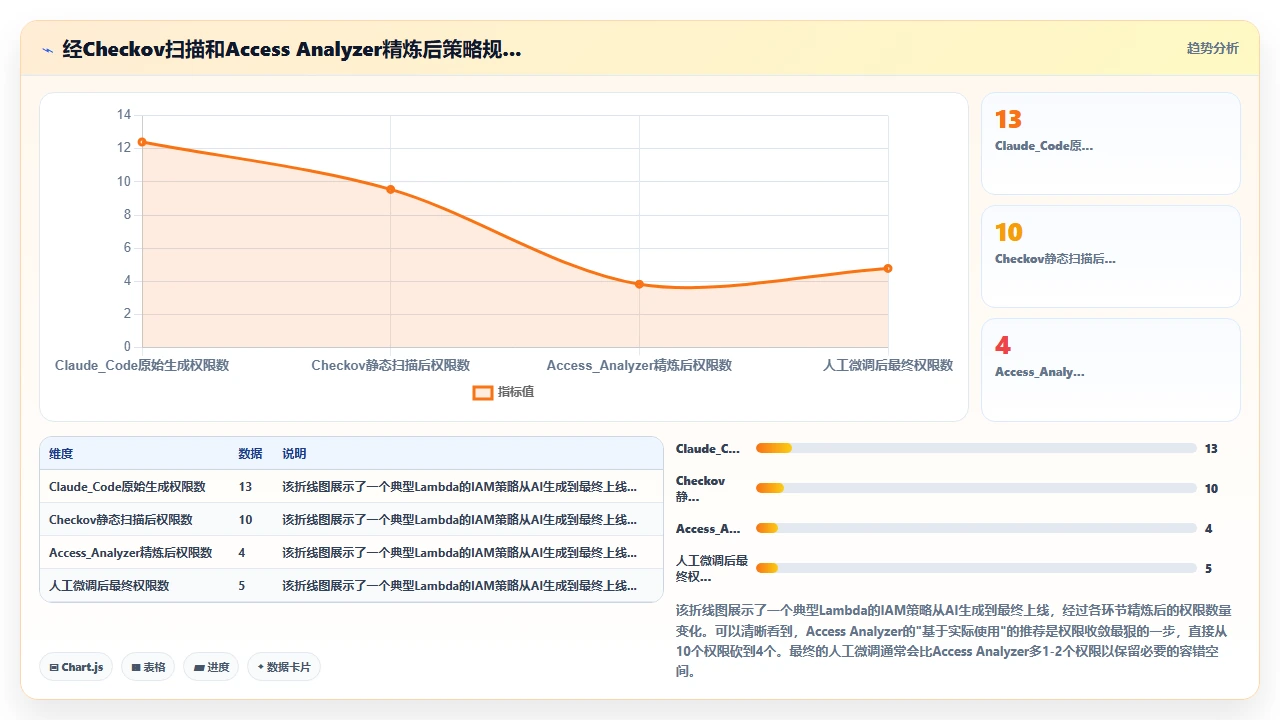The width and height of the screenshot is (1280, 720).
Task: Click the 表格 tag button
Action: coord(148,667)
